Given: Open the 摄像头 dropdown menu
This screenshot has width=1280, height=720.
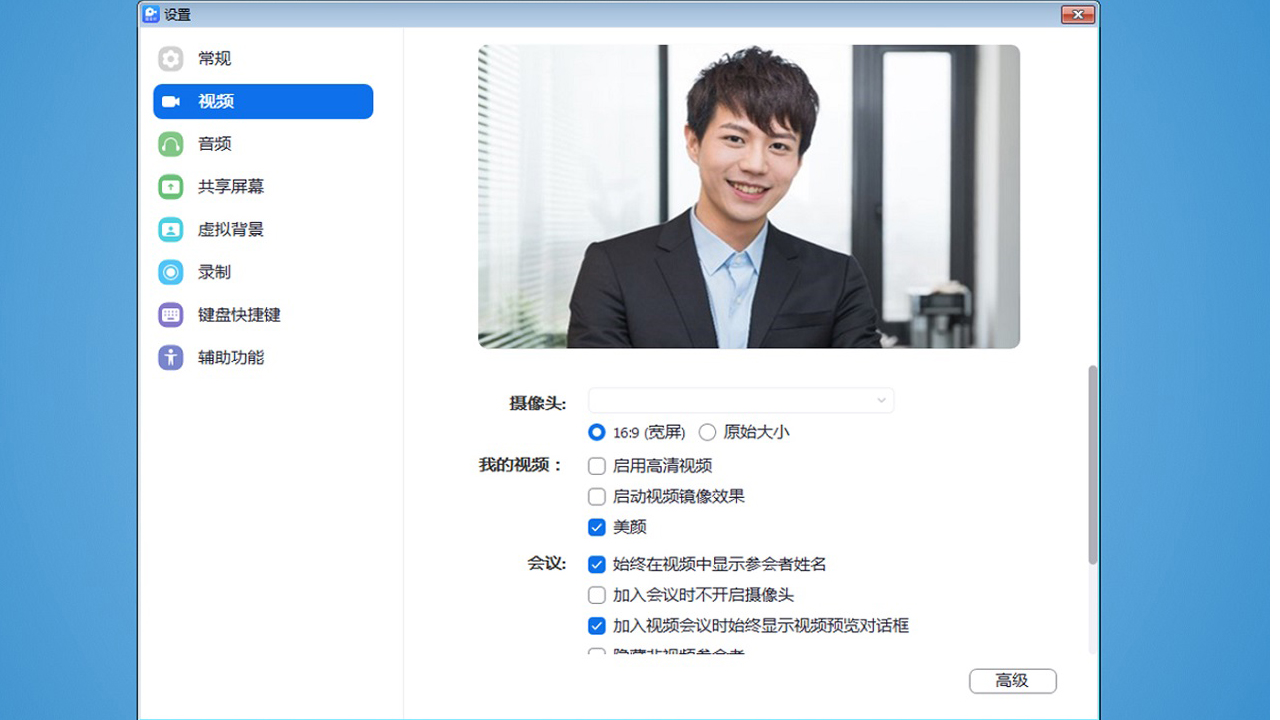Looking at the screenshot, I should click(740, 400).
